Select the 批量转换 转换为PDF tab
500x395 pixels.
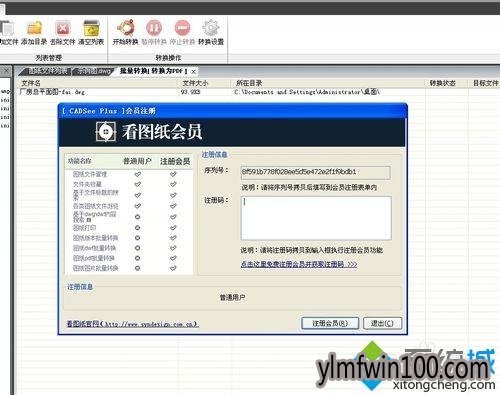[153, 71]
